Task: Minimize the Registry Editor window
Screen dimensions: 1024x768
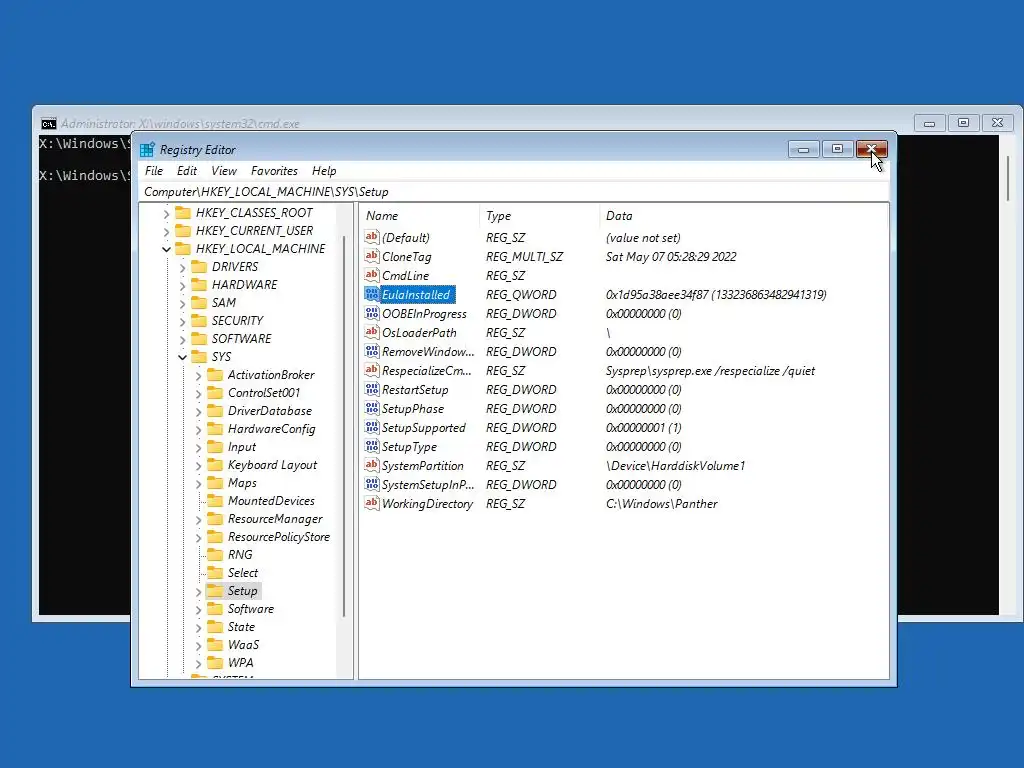Action: (x=803, y=150)
